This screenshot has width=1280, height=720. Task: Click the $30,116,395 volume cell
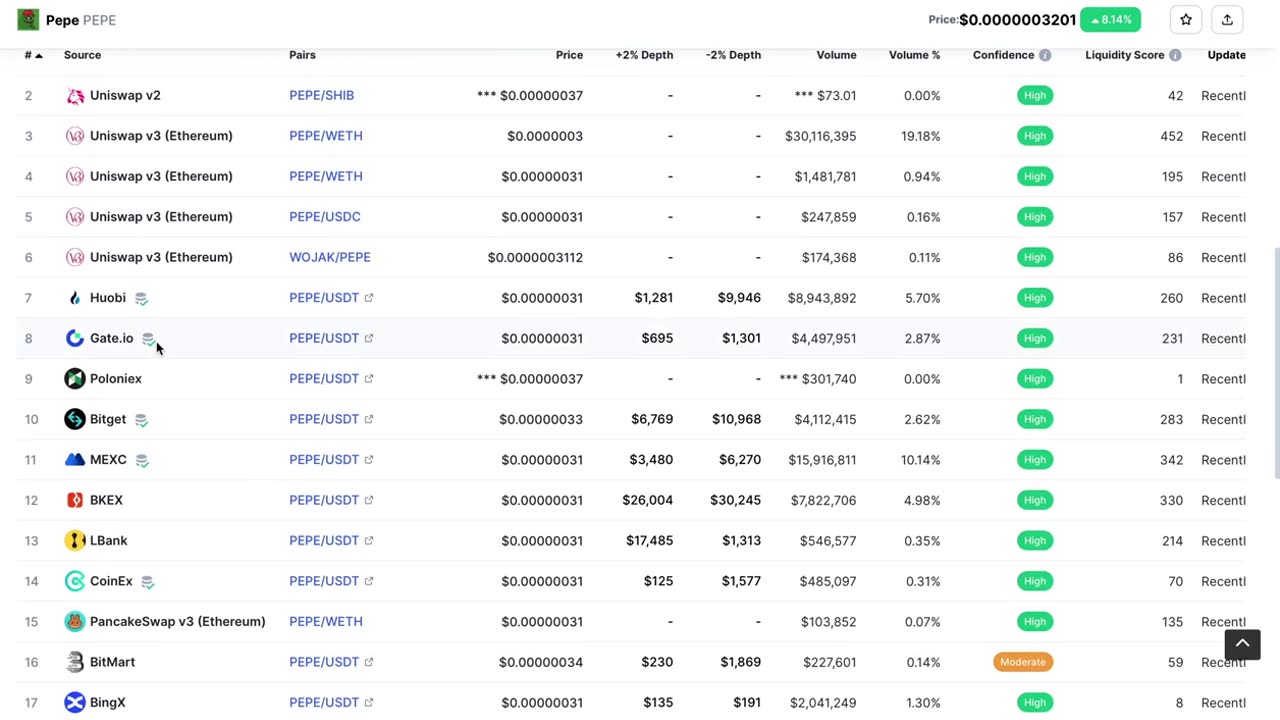[820, 136]
